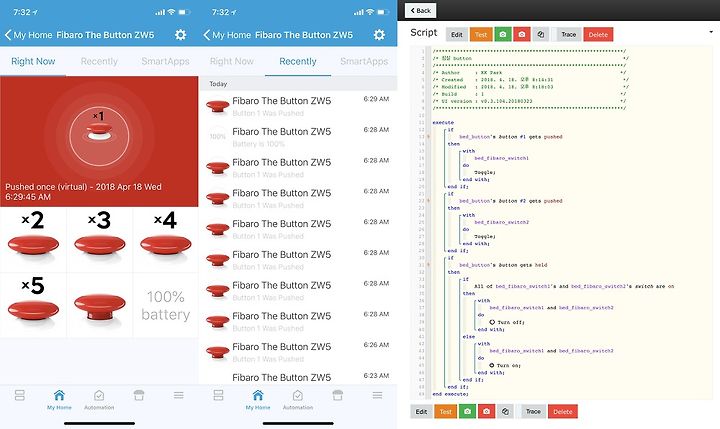The image size is (720, 429).
Task: Click the 'Pushed once (virtual)' status text
Action: pyautogui.click(x=83, y=192)
